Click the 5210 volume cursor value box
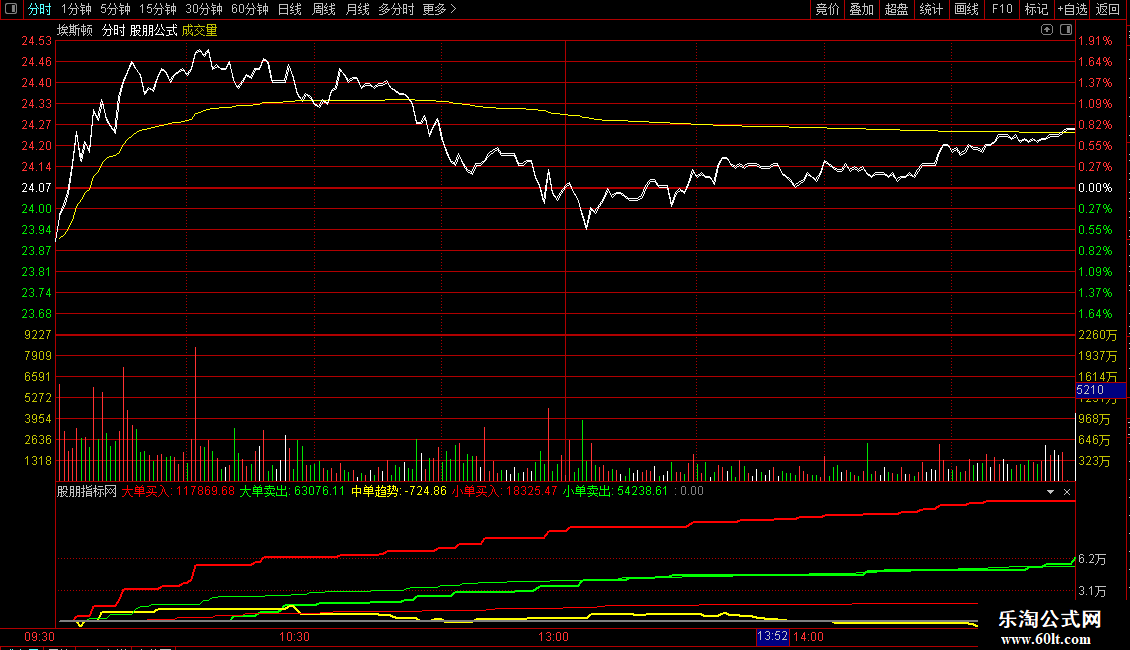The height and width of the screenshot is (650, 1130). pos(1100,390)
